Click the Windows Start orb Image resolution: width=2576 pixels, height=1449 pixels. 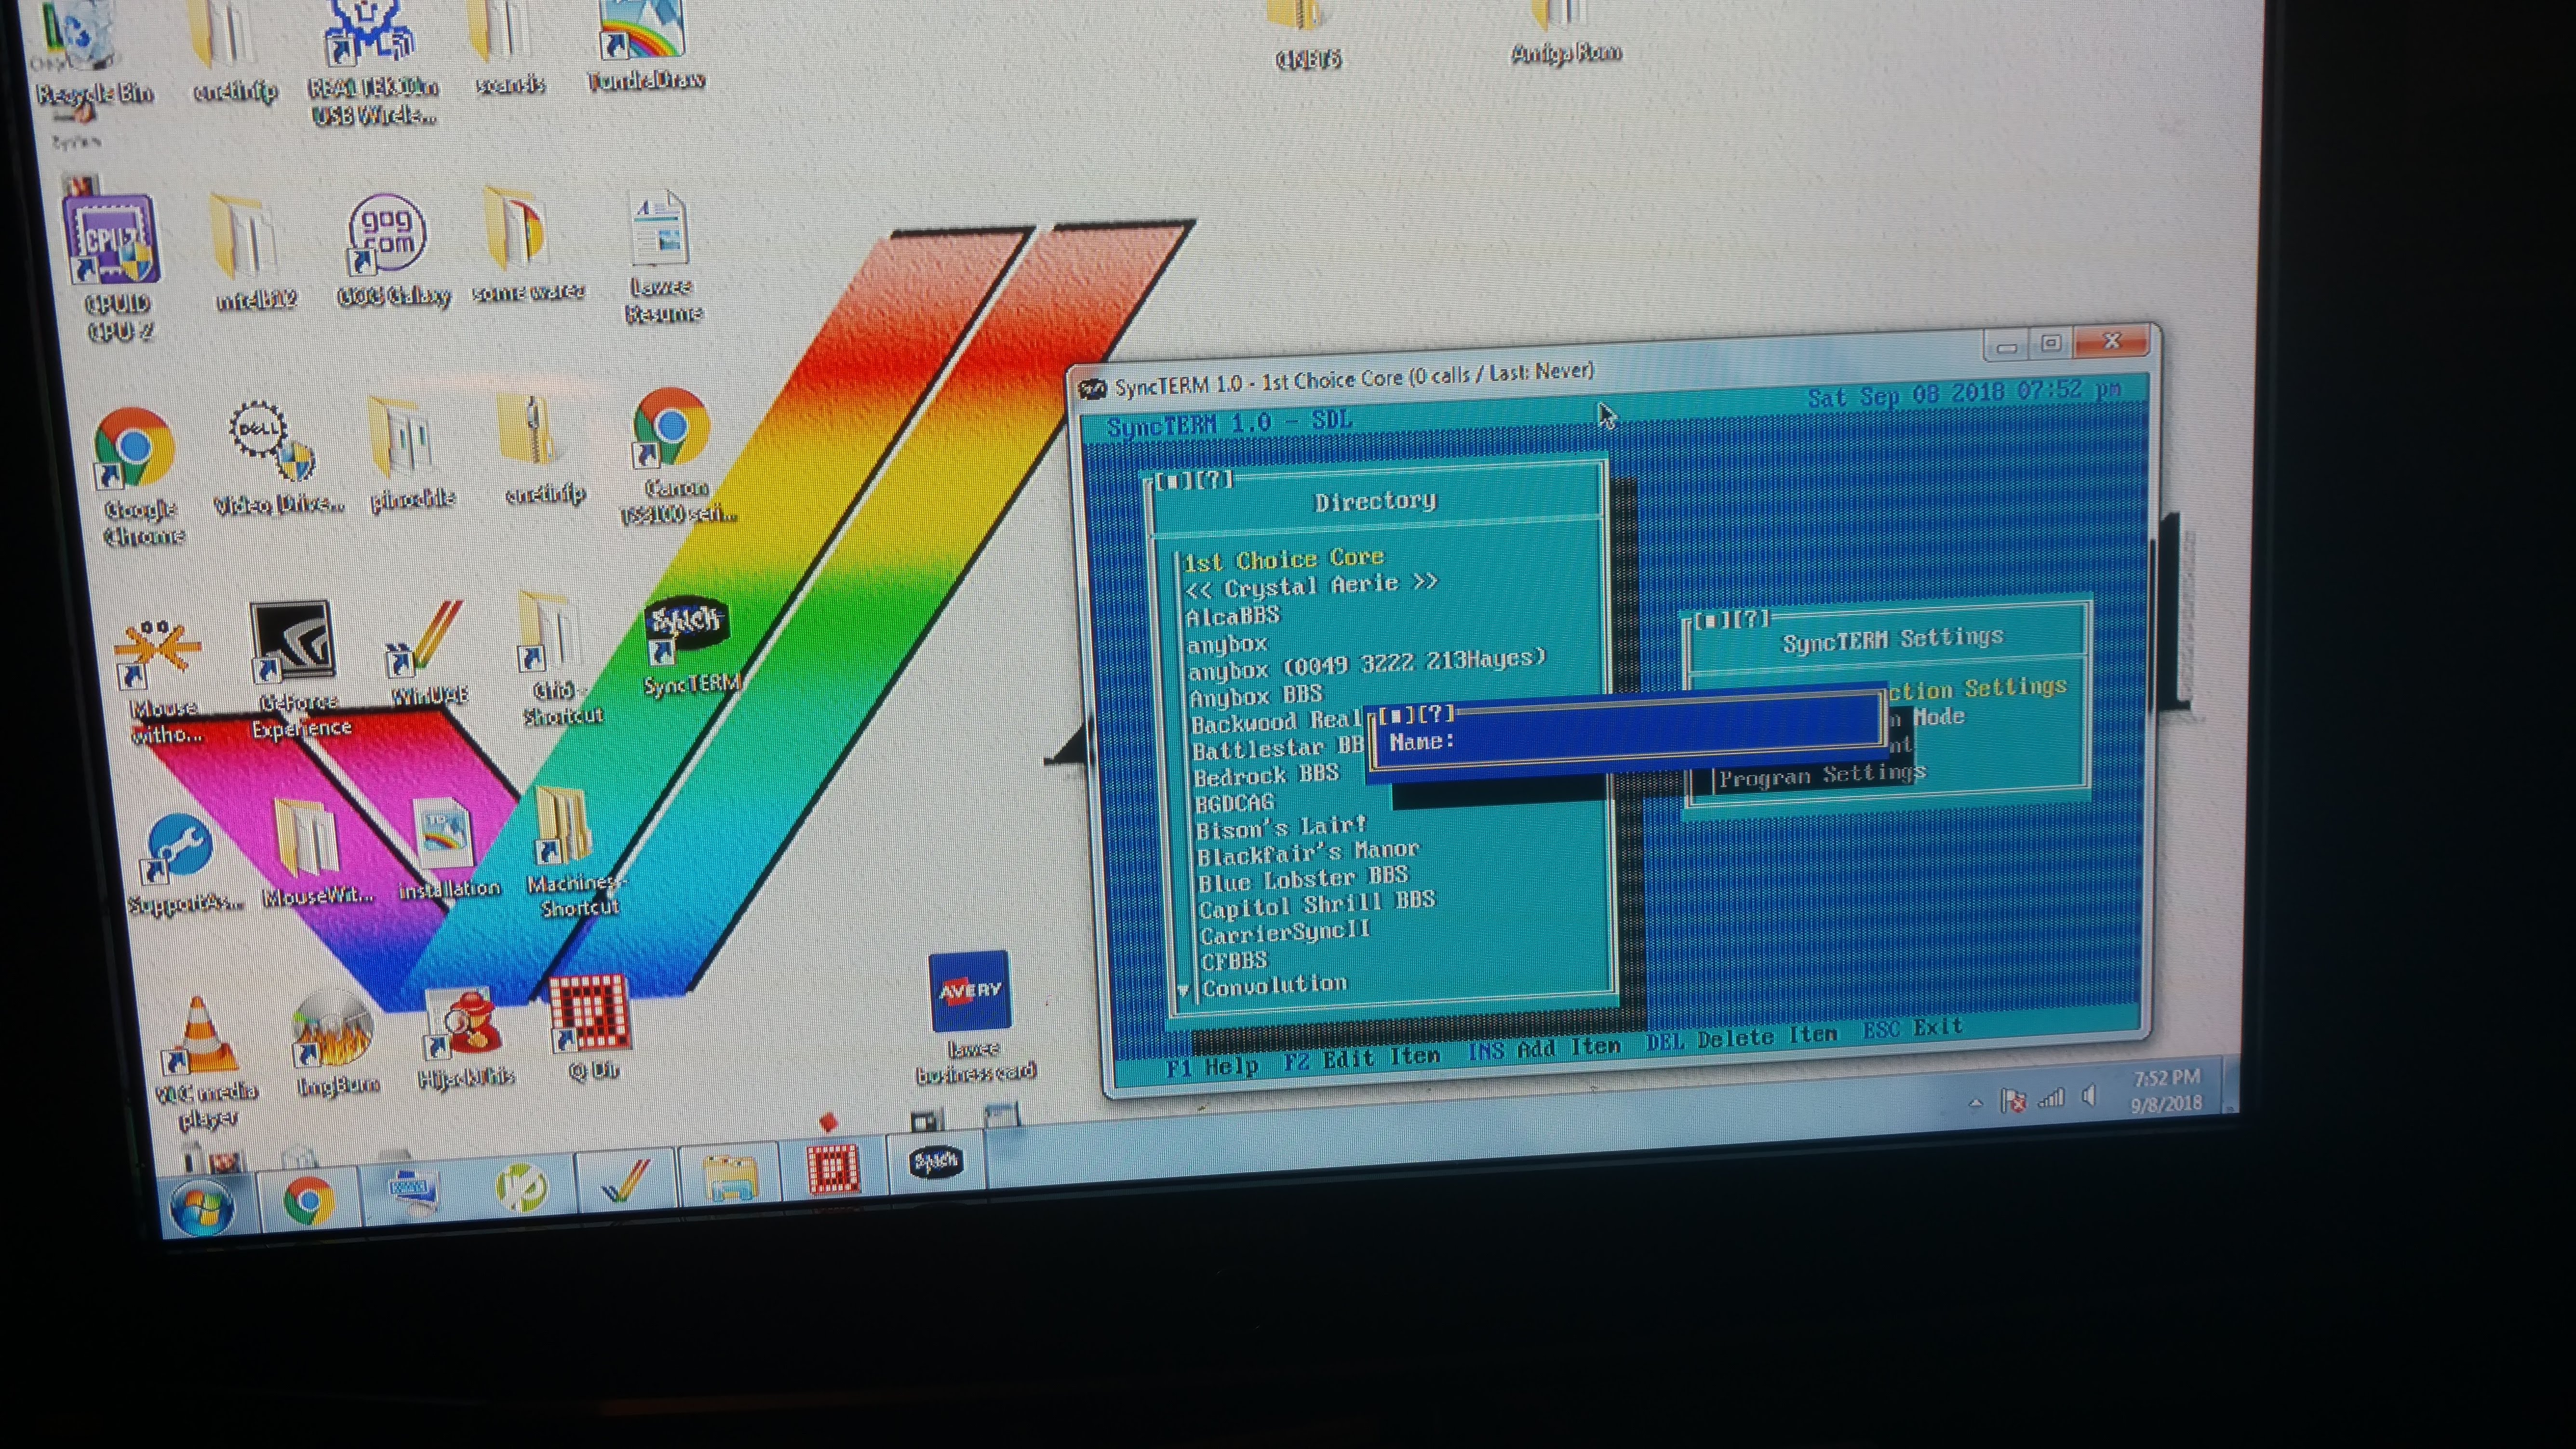[203, 1207]
